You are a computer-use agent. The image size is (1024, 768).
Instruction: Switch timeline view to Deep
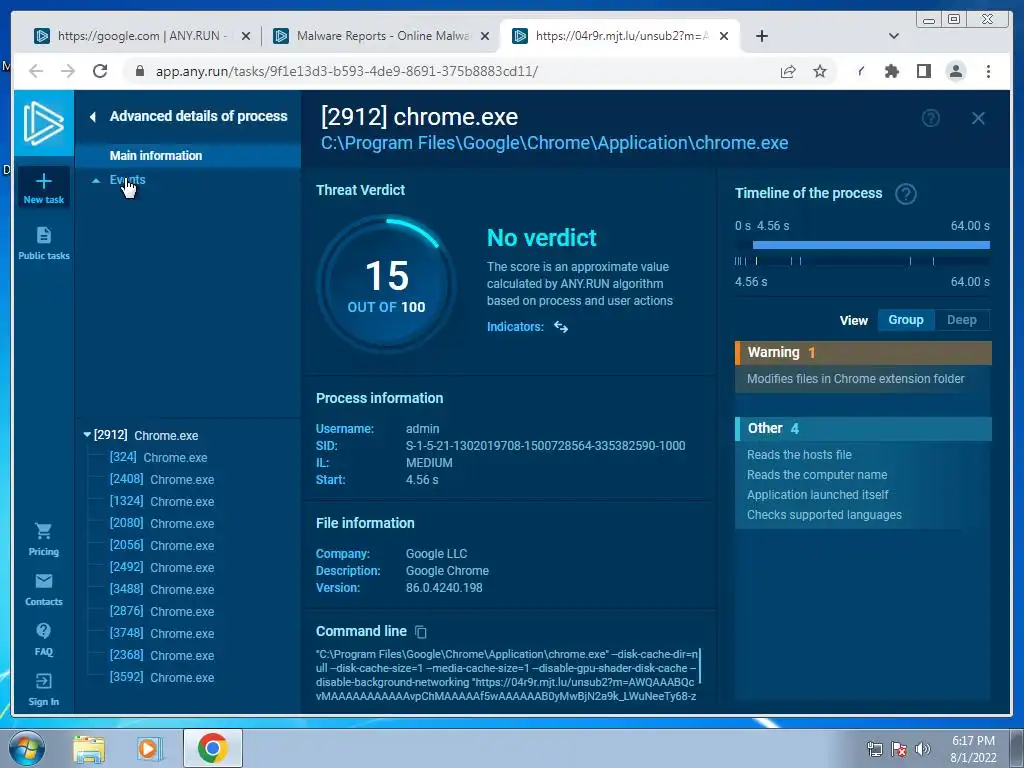pos(961,320)
